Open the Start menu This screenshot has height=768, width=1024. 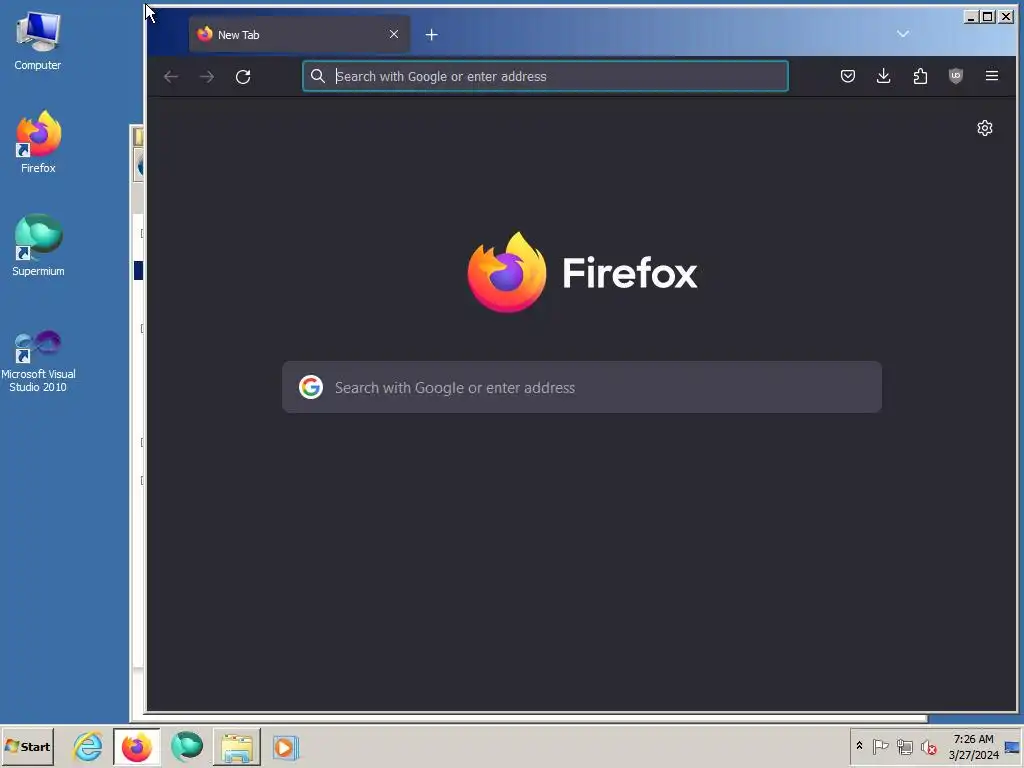tap(27, 746)
